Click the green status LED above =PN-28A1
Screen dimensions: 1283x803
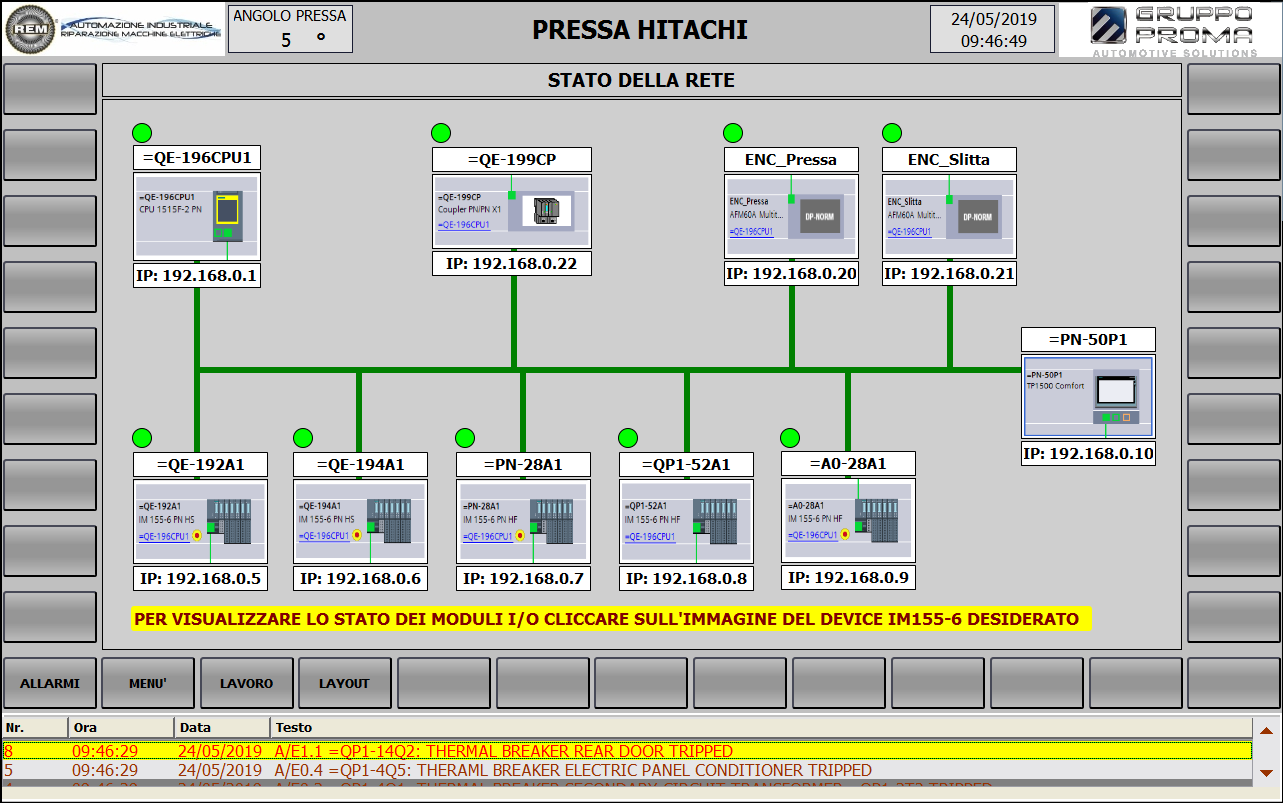click(x=465, y=438)
